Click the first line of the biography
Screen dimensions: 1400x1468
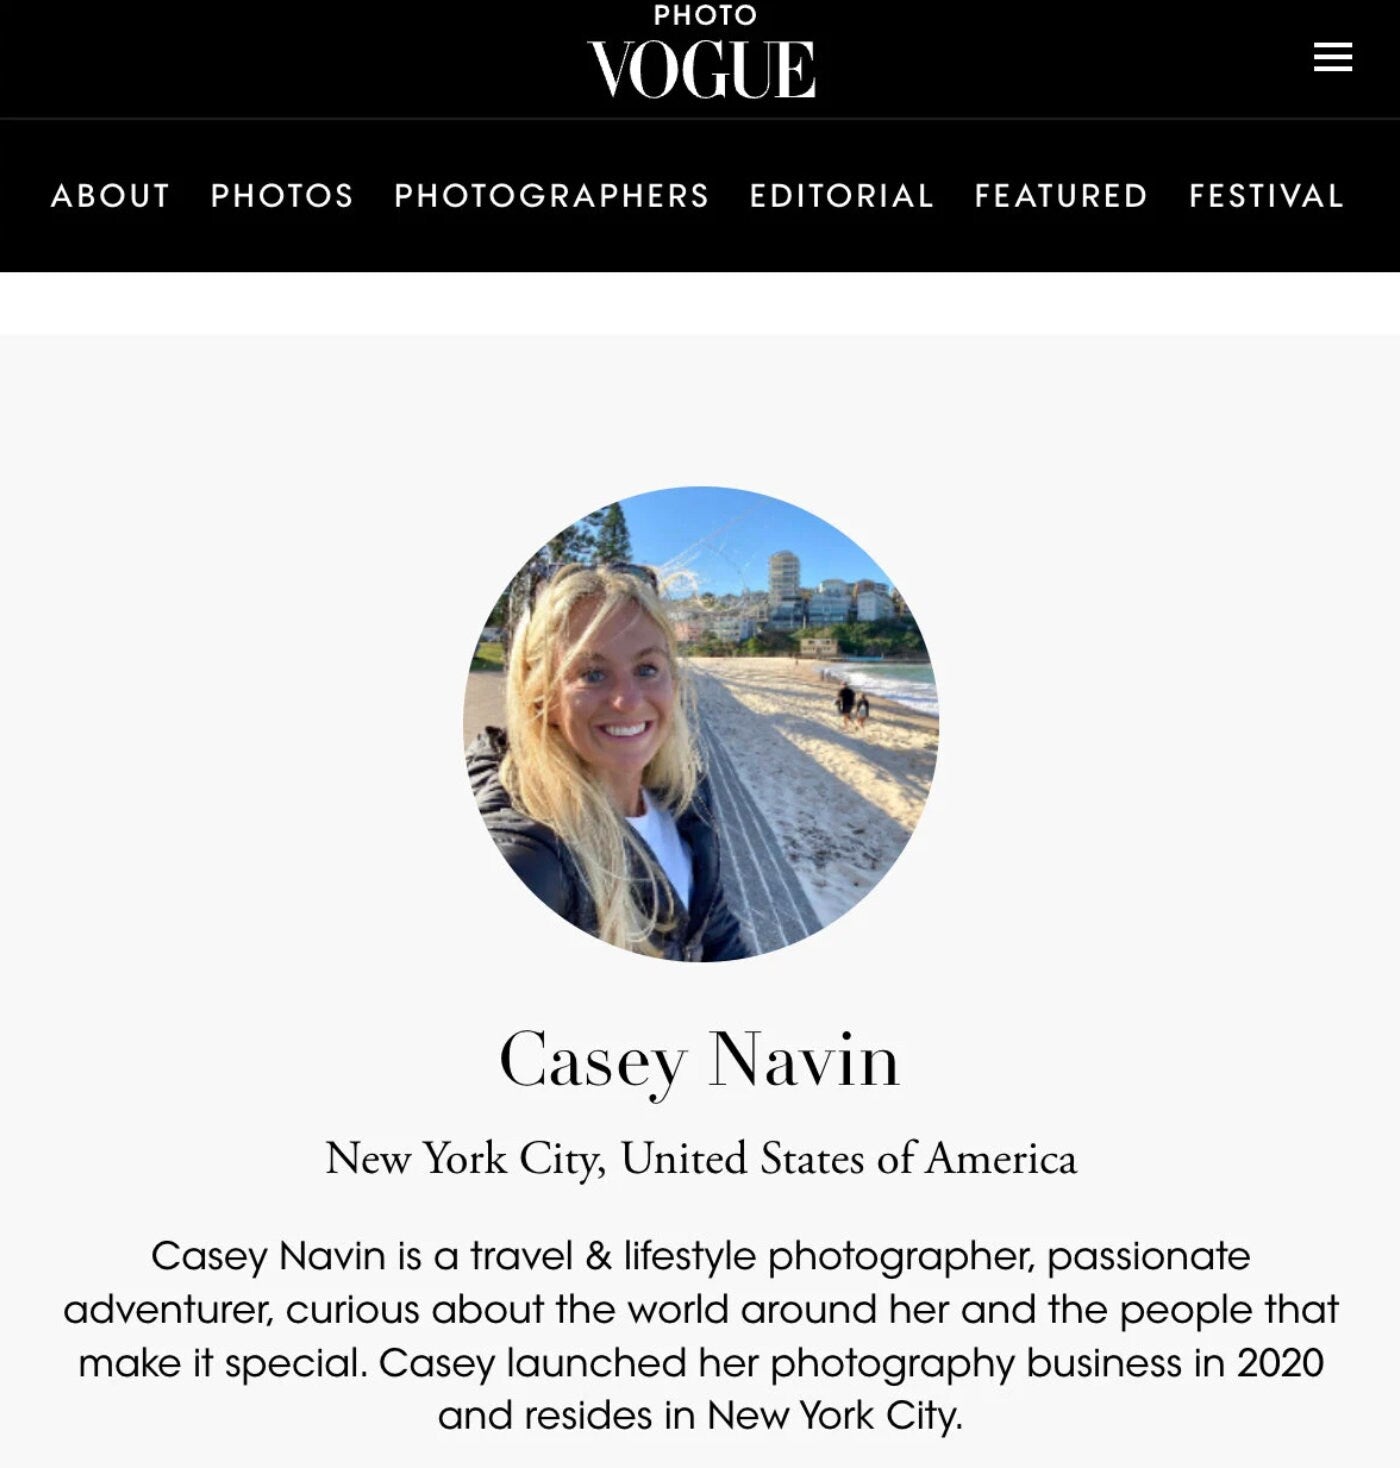(x=700, y=1256)
